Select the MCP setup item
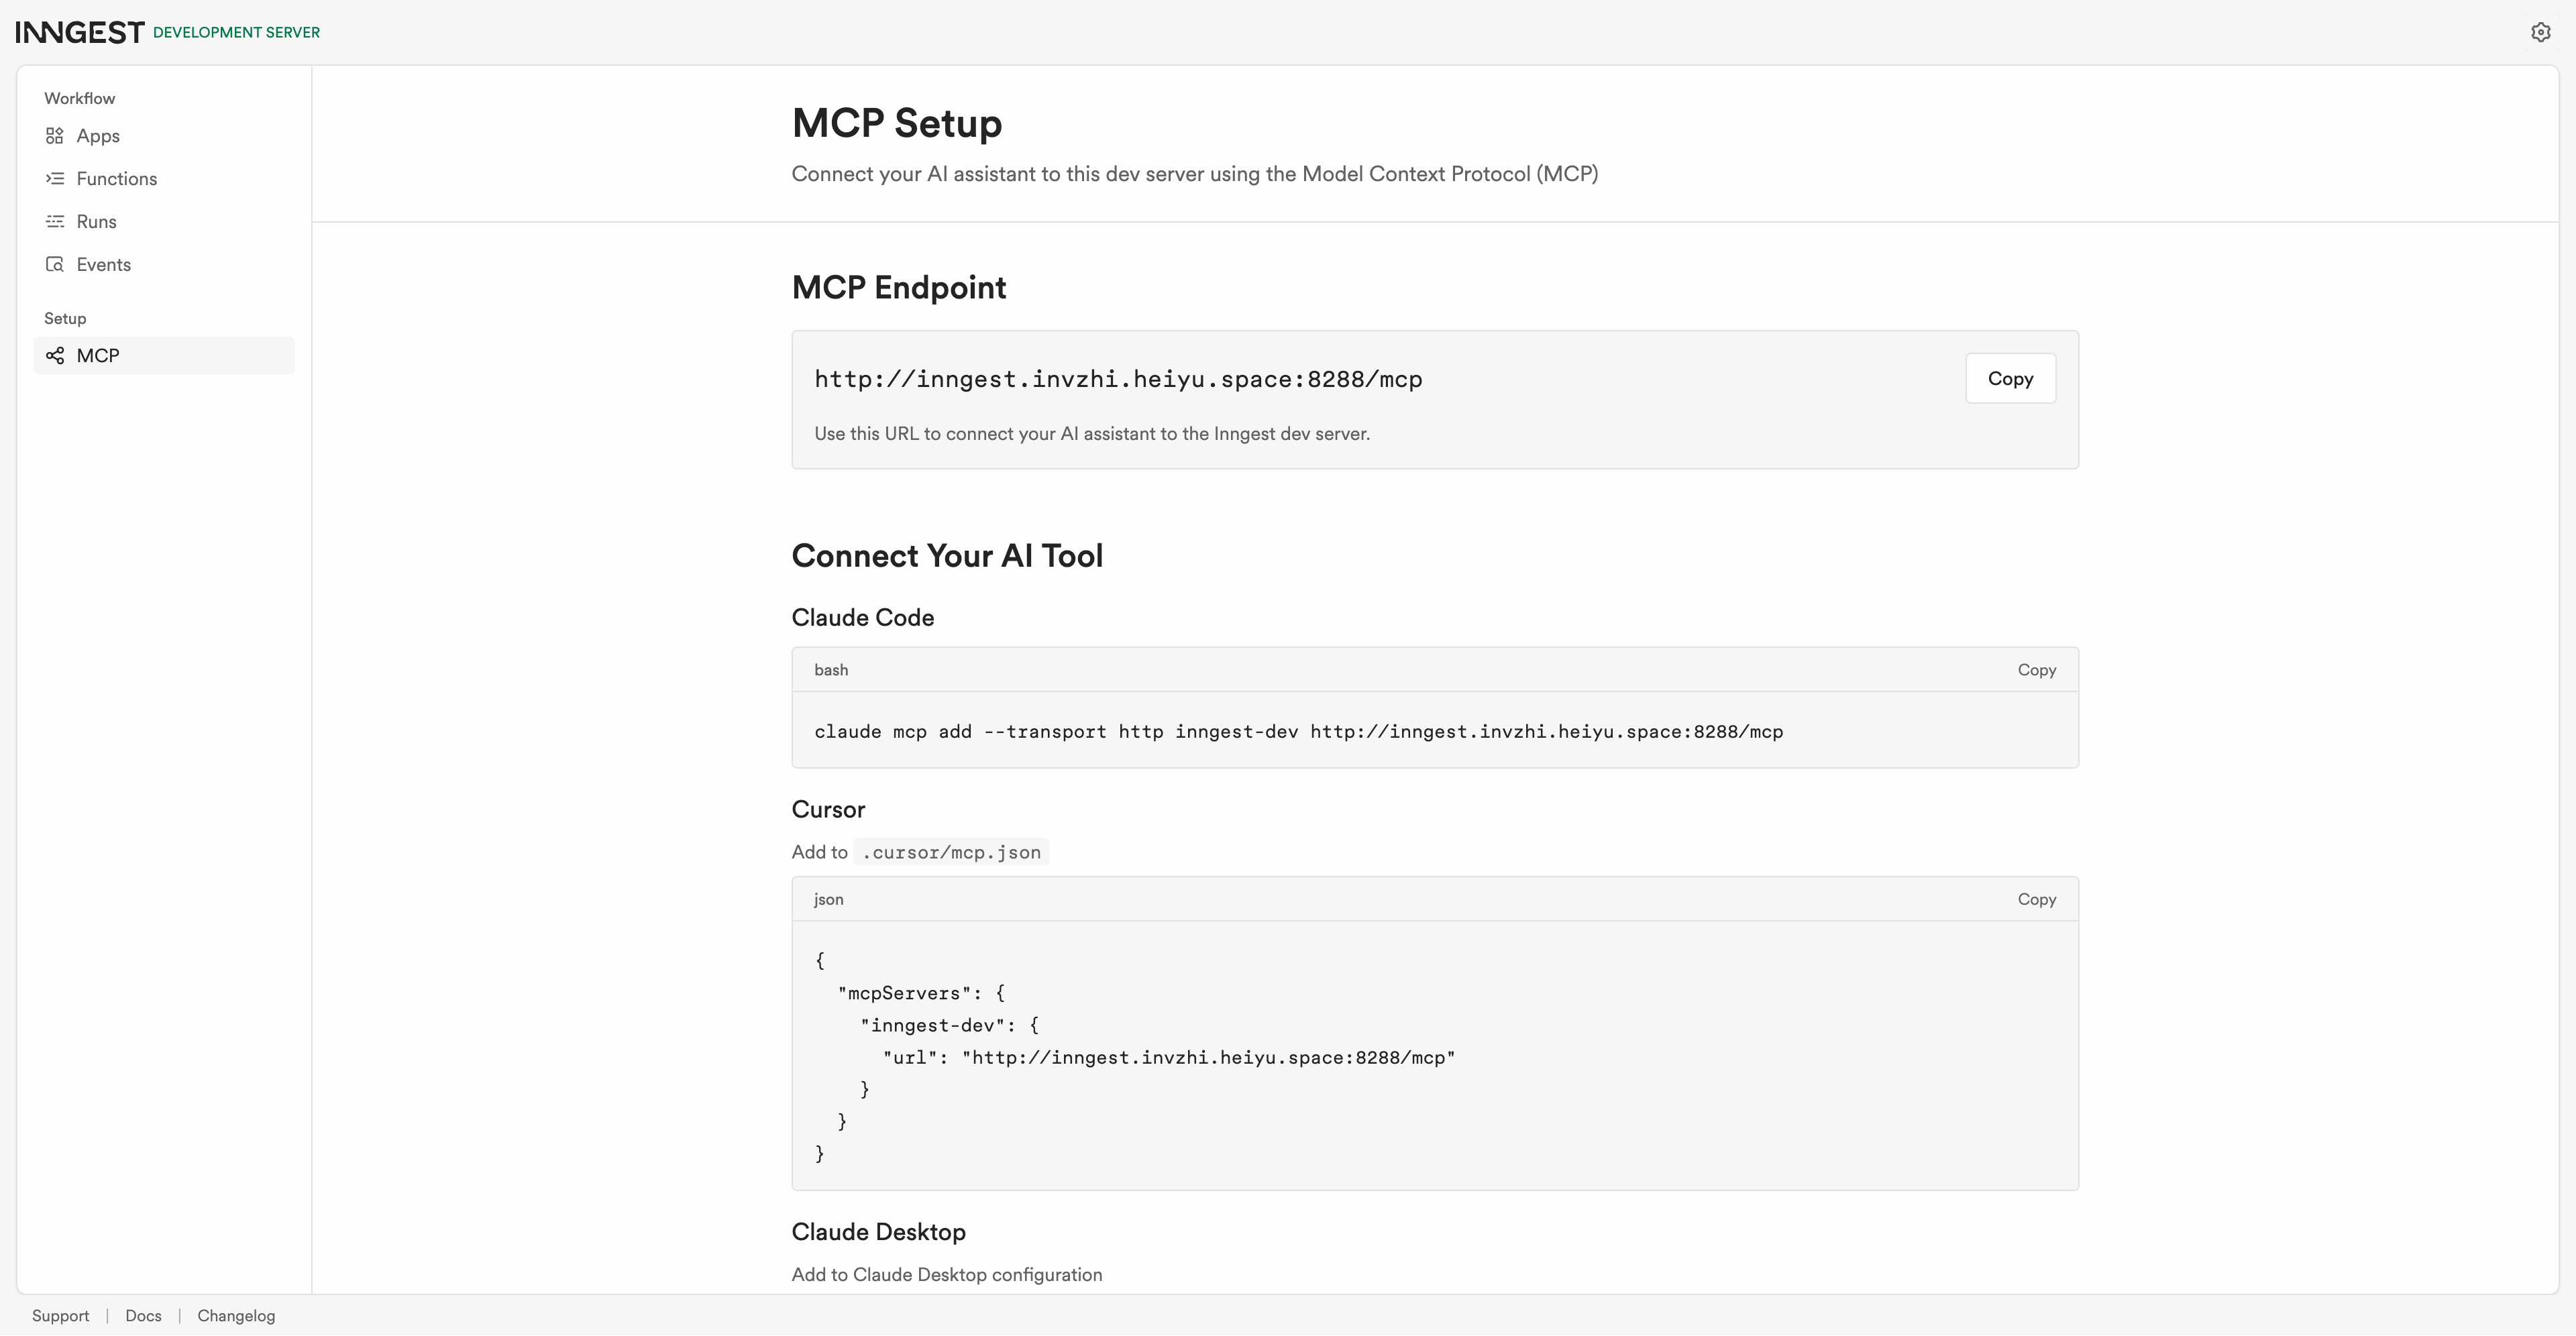Viewport: 2576px width, 1336px height. pyautogui.click(x=164, y=356)
